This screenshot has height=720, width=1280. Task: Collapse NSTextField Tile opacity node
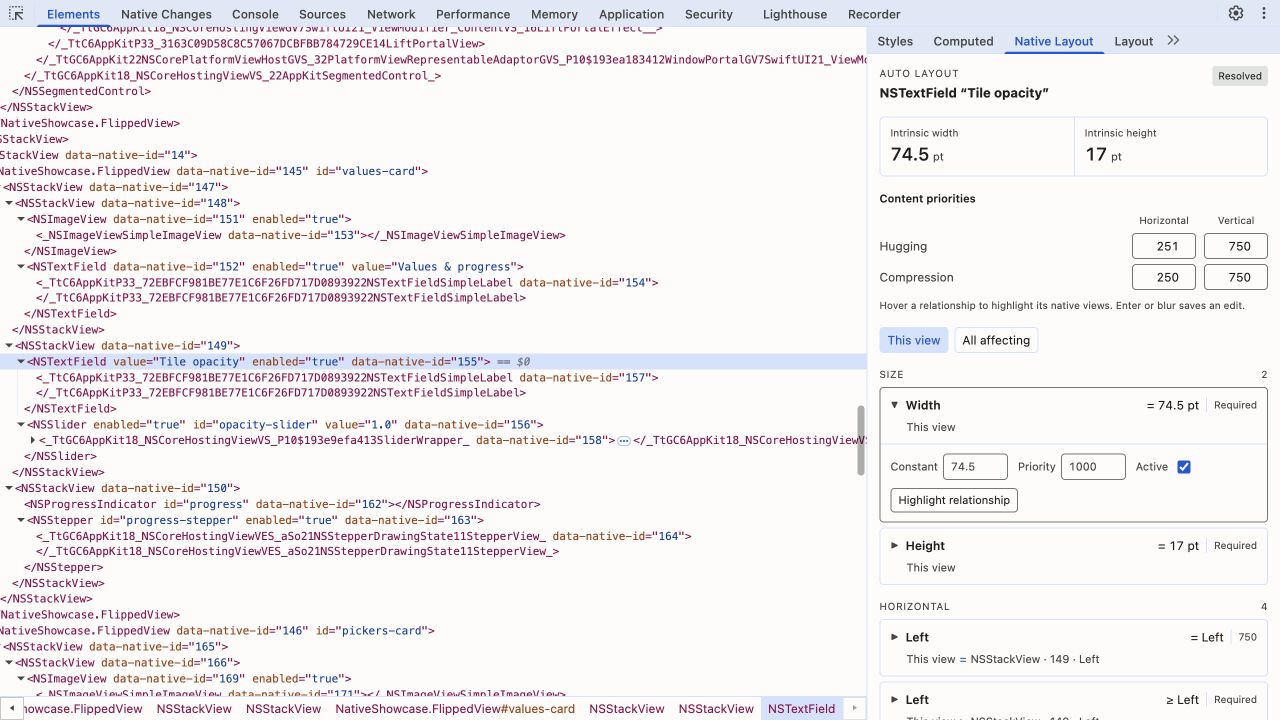(21, 362)
